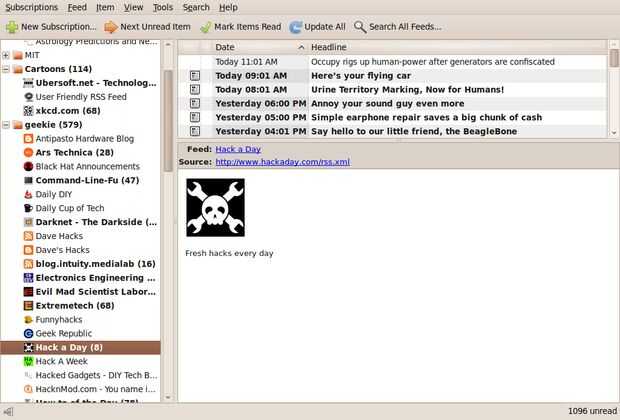The image size is (620, 420).
Task: Collapse the geekie folder
Action: coord(6,125)
